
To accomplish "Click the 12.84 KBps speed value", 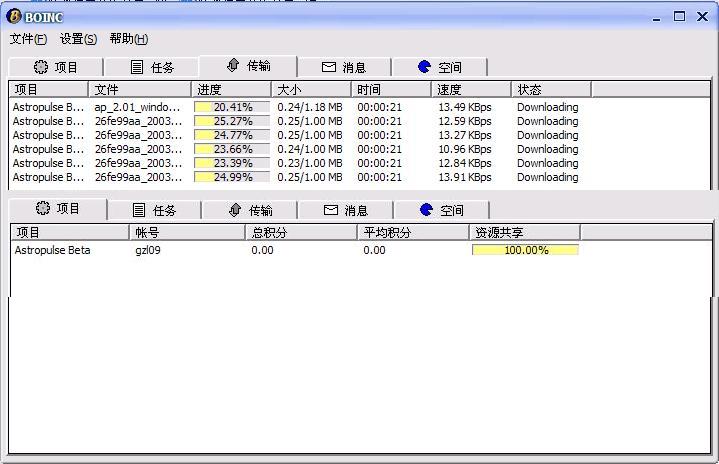I will pos(465,163).
